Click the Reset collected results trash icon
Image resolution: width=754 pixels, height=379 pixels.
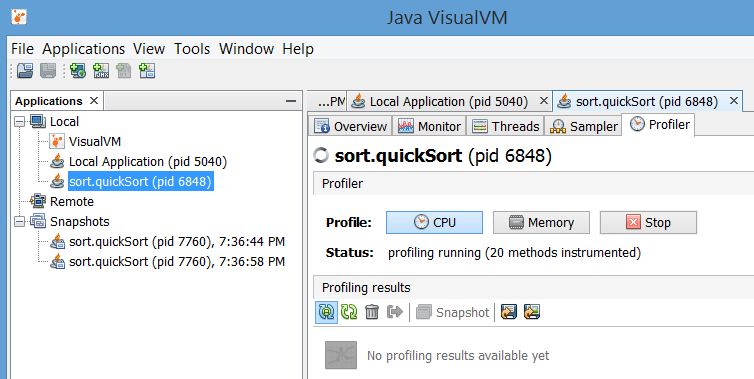pyautogui.click(x=372, y=312)
